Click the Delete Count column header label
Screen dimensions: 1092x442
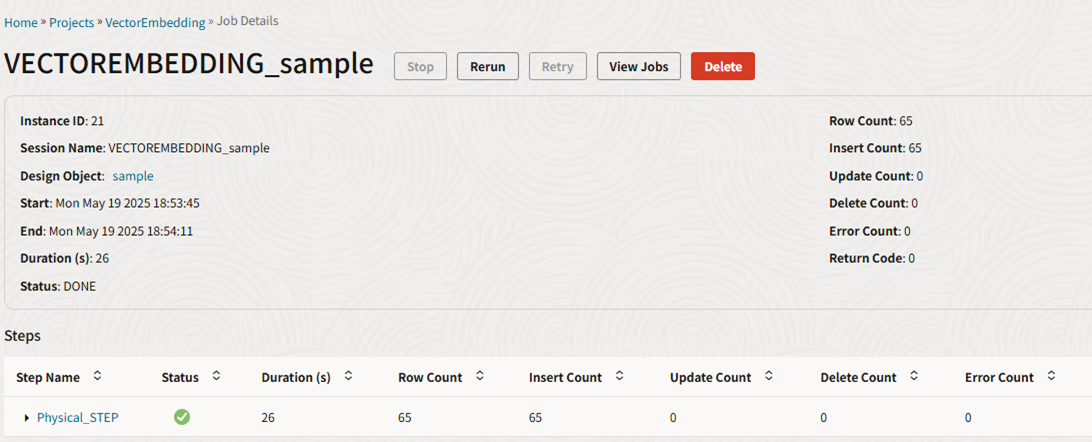tap(859, 377)
